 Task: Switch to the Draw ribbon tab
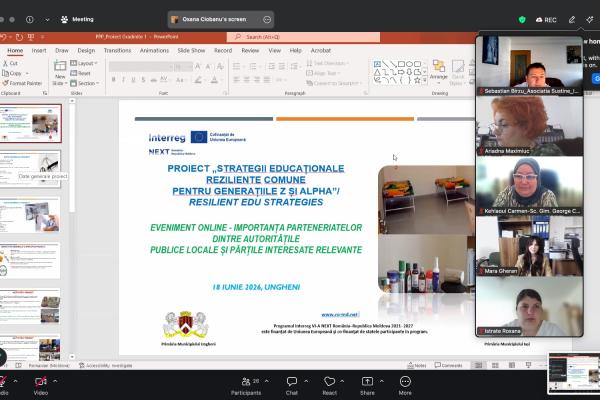point(62,51)
